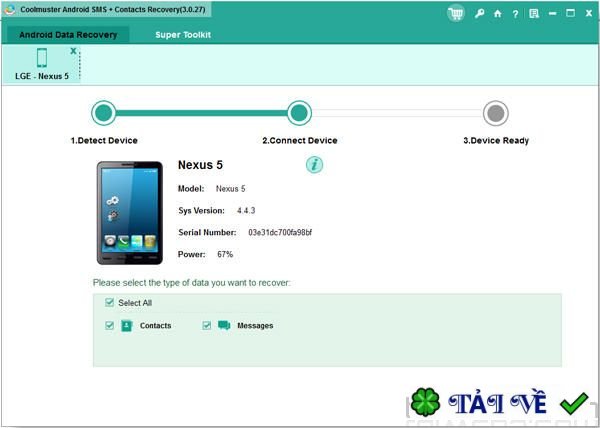Click the '1.Detect Device' step label
Image resolution: width=600 pixels, height=428 pixels.
click(104, 141)
